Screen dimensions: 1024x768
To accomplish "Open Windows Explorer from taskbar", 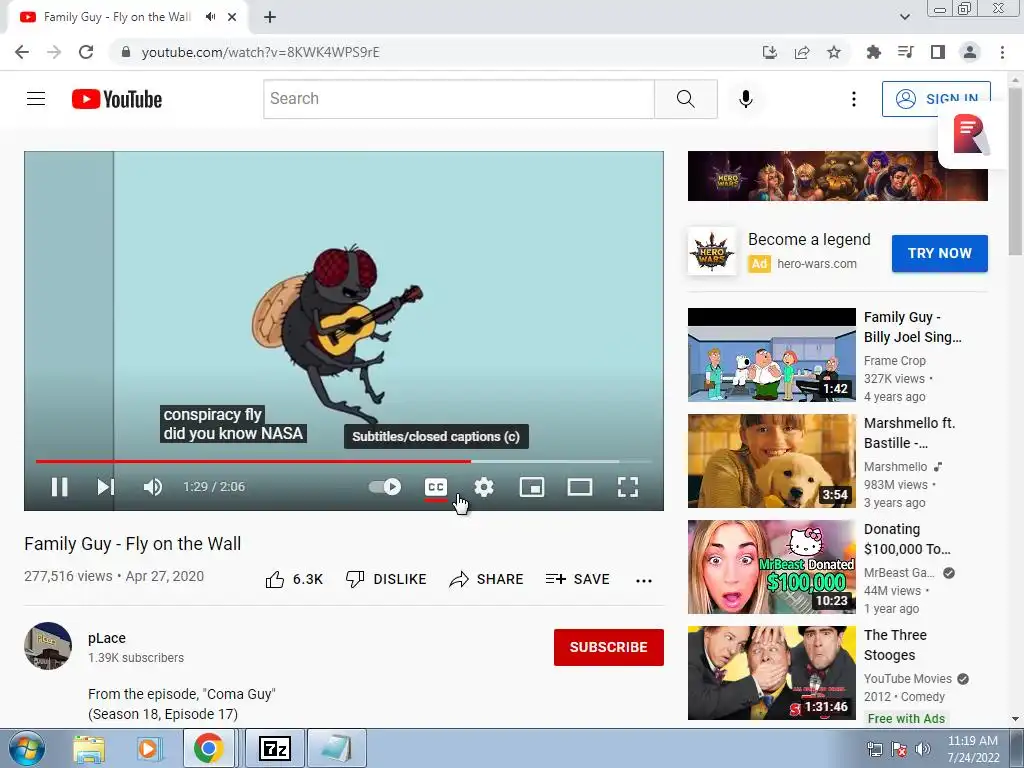I will pos(89,748).
